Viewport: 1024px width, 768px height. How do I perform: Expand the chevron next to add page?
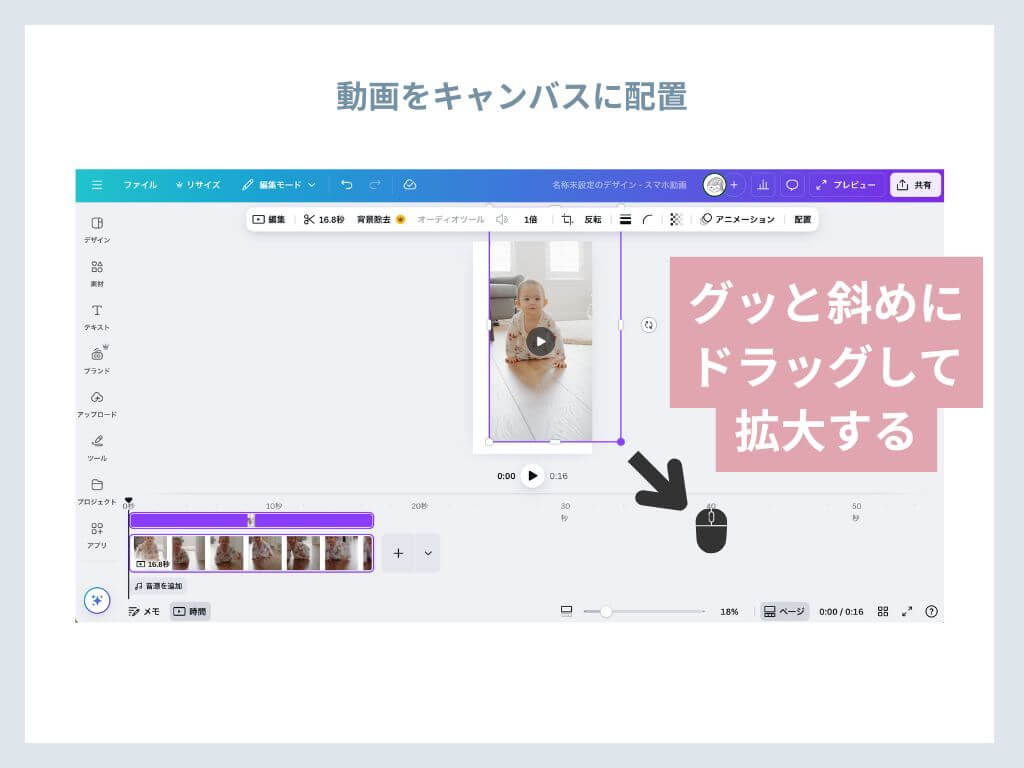point(427,553)
